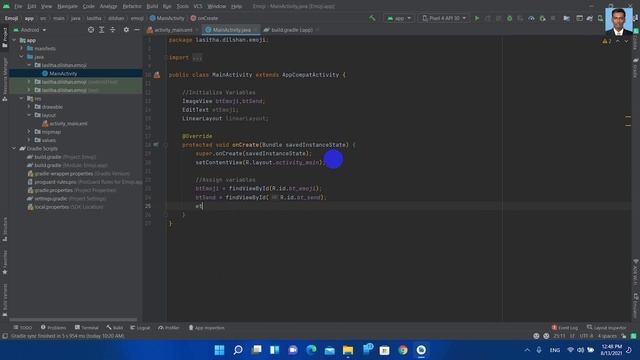Expand the mipmap folder
640x360 pixels.
(x=29, y=132)
